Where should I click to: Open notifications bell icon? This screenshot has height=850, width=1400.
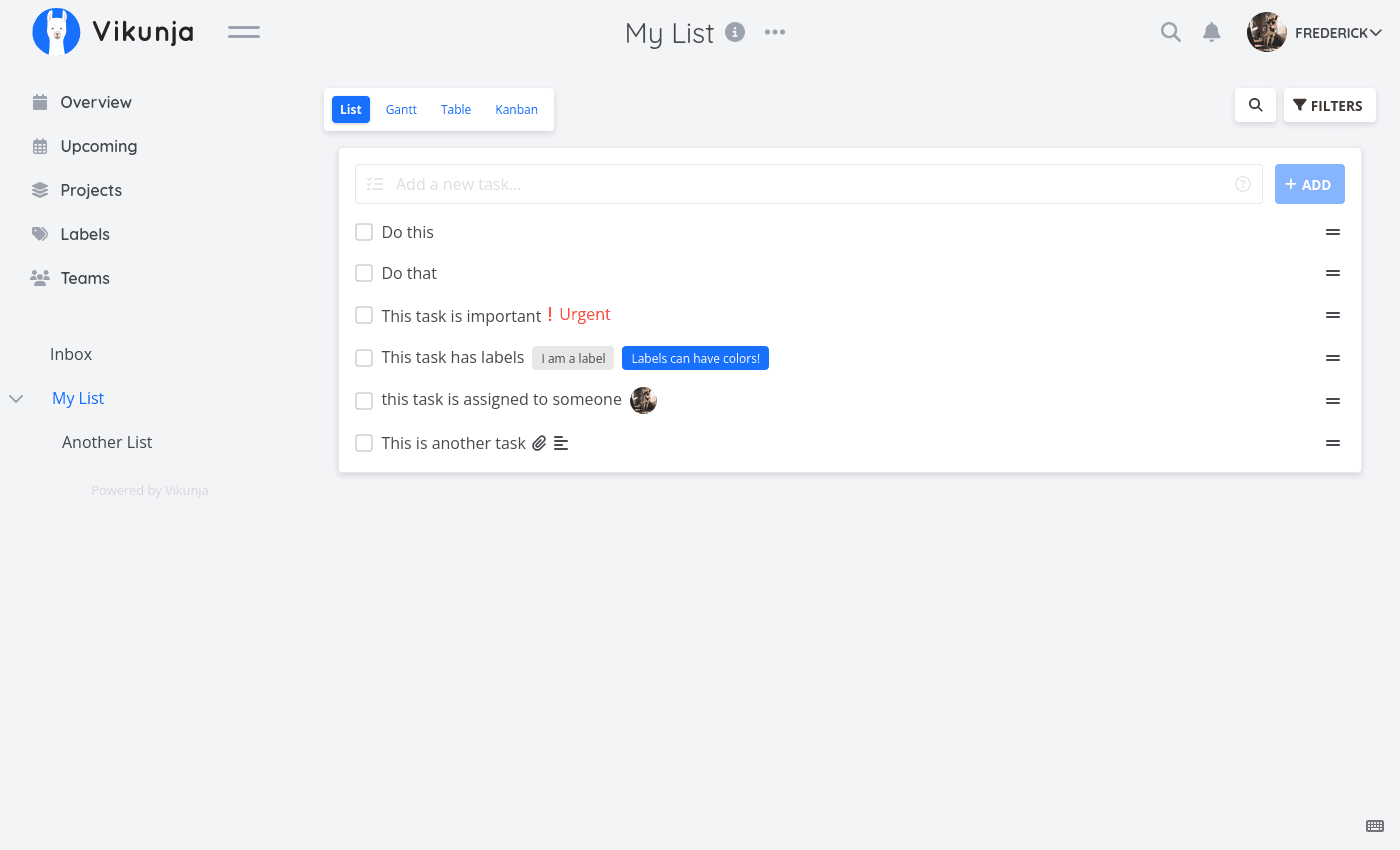point(1212,32)
